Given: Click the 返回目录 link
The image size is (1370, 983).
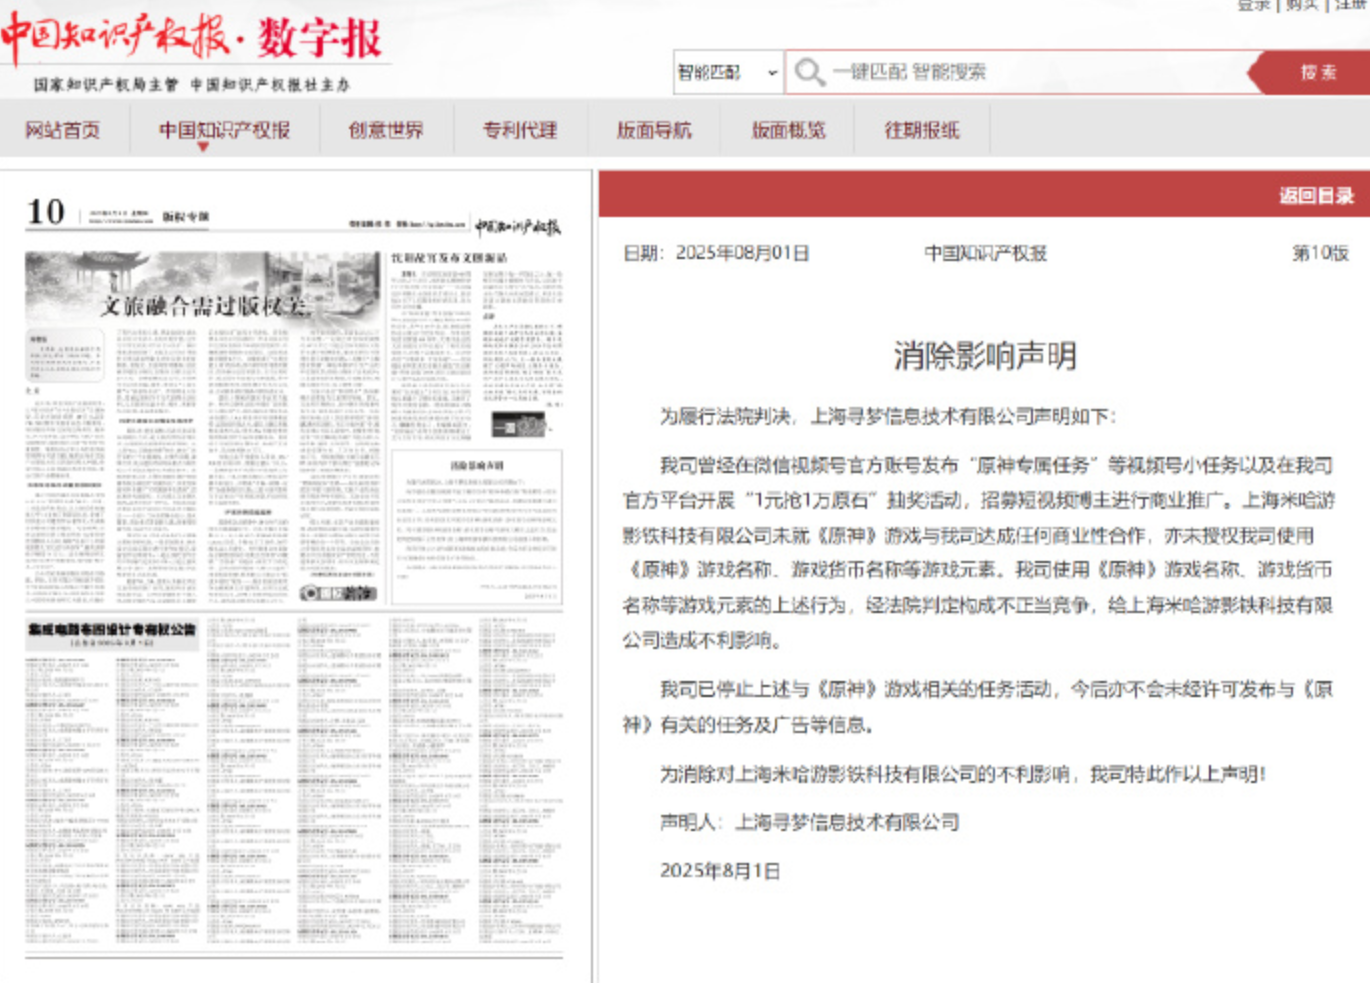Looking at the screenshot, I should tap(1316, 196).
